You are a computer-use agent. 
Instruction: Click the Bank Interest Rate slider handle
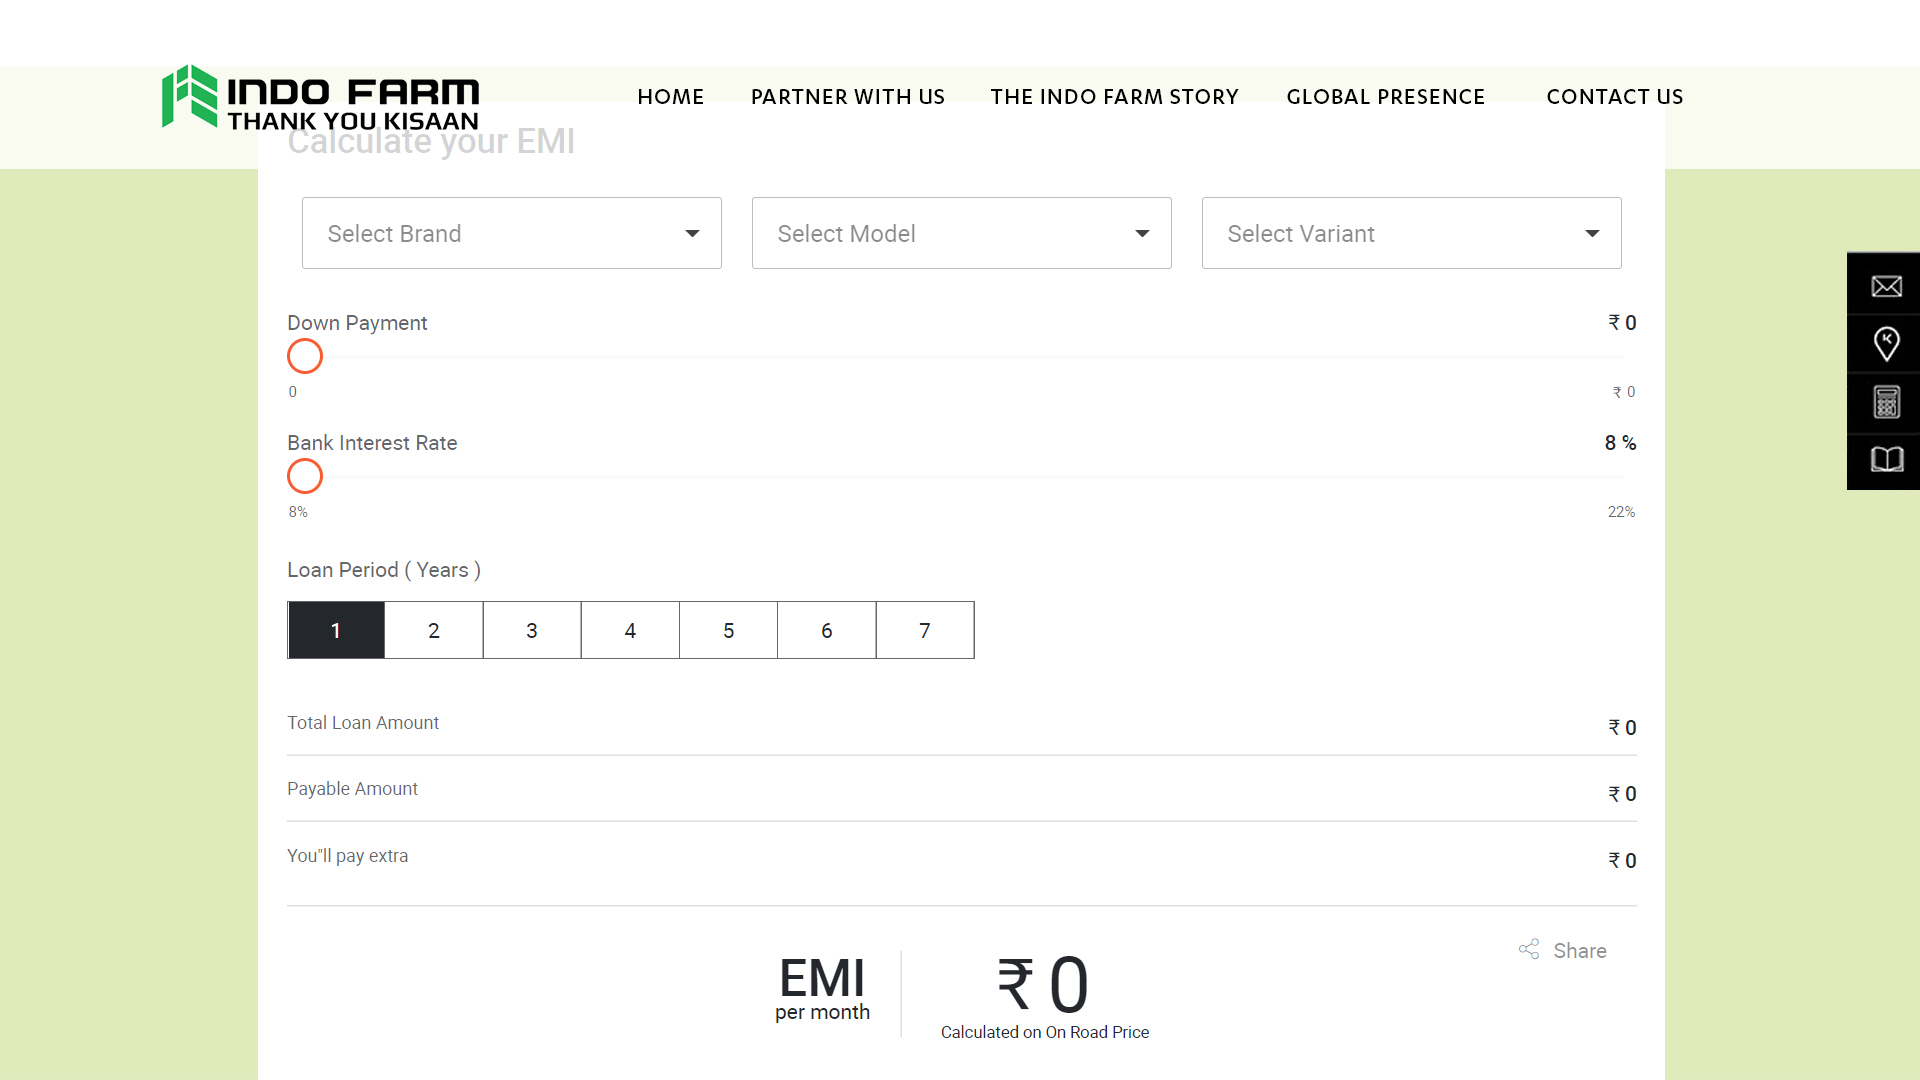305,476
